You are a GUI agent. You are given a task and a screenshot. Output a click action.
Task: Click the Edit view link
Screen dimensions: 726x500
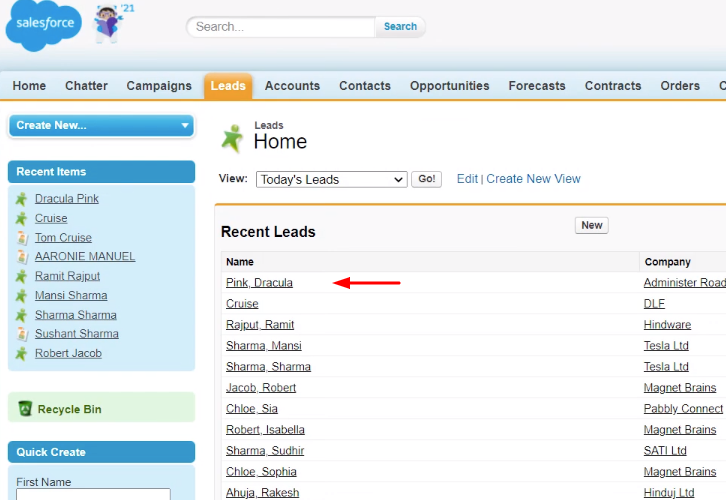[x=467, y=179]
